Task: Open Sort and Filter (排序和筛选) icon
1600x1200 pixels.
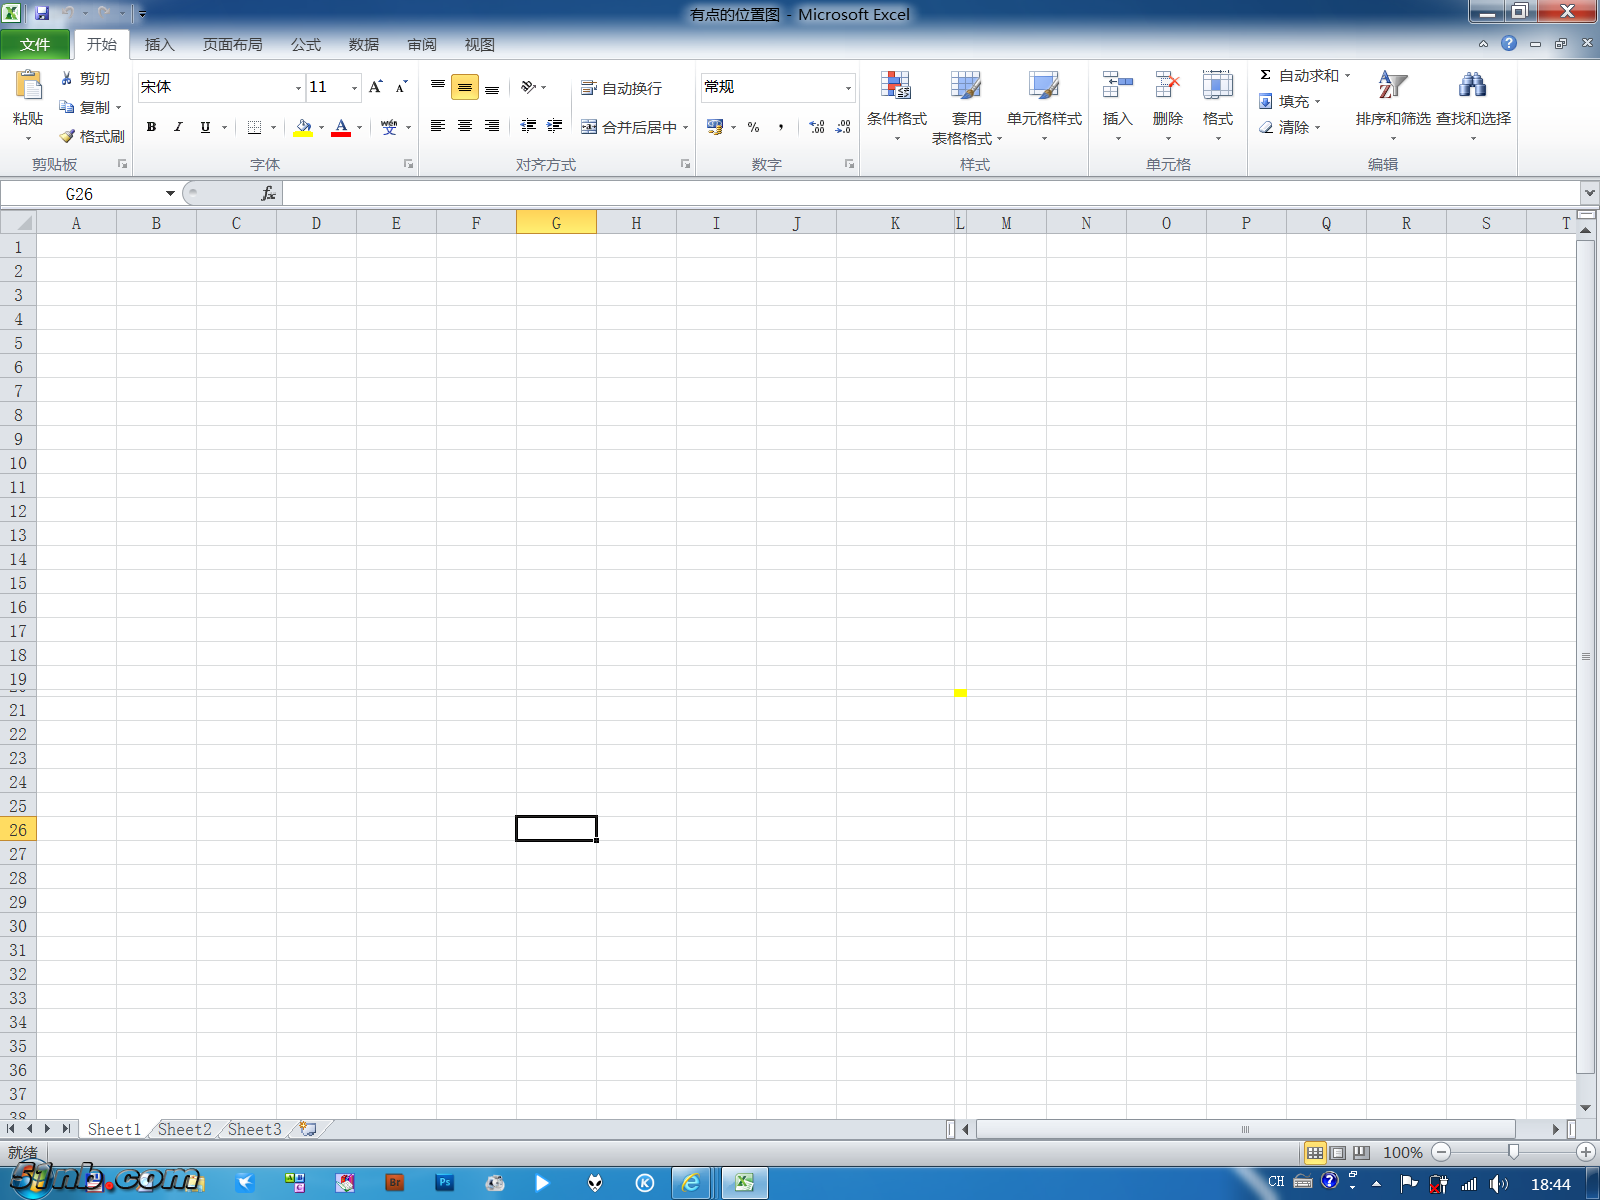Action: coord(1392,86)
